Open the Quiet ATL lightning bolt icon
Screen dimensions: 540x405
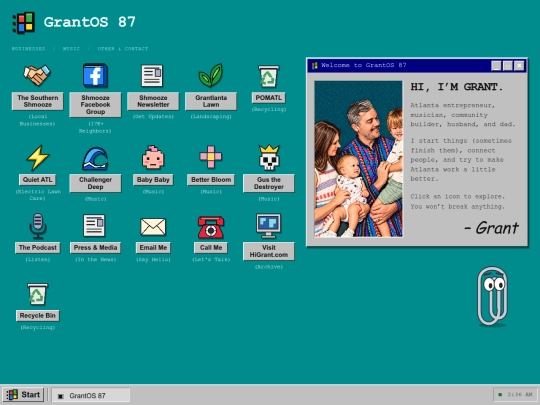[x=38, y=157]
